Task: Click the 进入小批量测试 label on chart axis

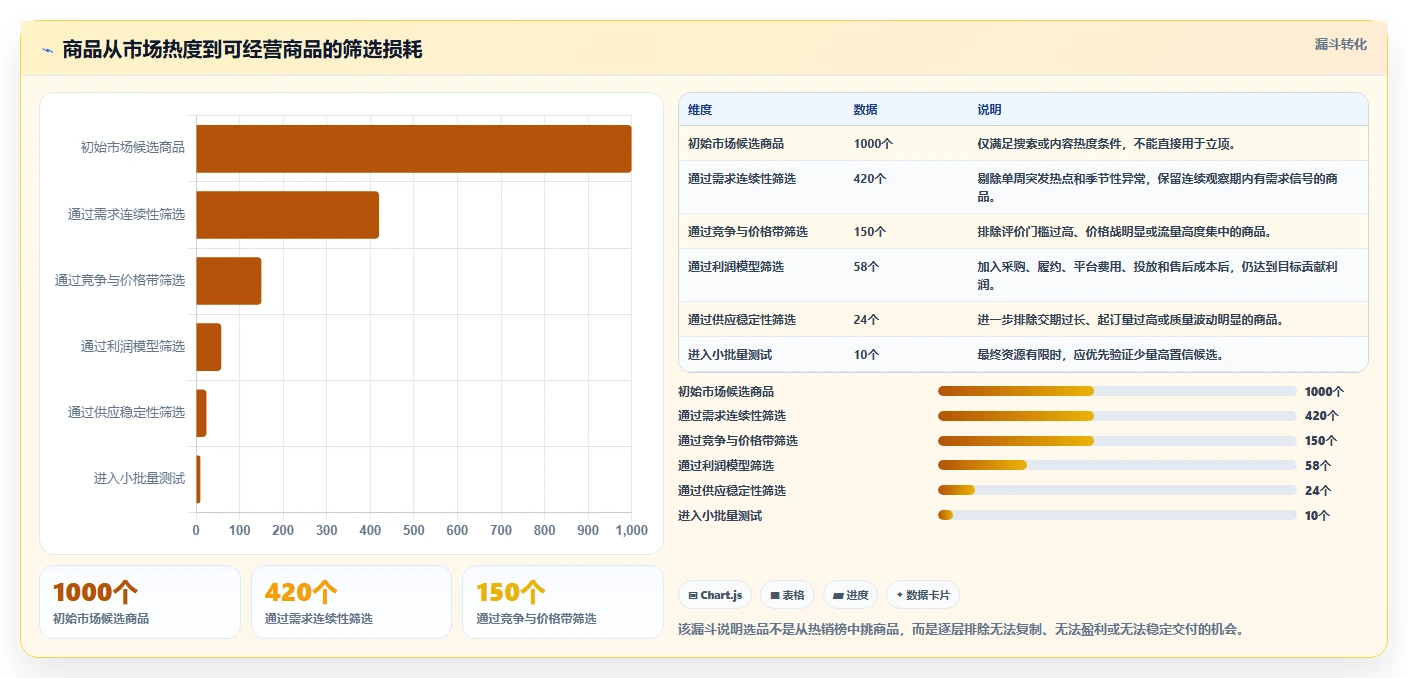Action: [x=139, y=478]
